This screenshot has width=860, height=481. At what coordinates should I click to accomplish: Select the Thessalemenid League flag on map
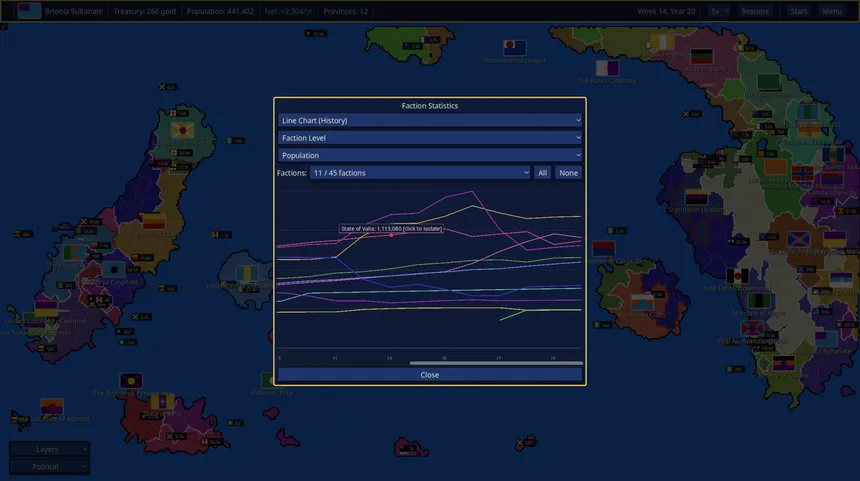[514, 48]
